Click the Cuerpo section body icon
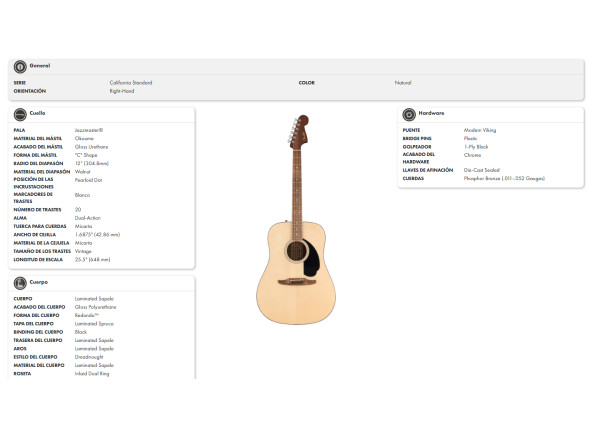Image resolution: width=590 pixels, height=434 pixels. pyautogui.click(x=20, y=283)
